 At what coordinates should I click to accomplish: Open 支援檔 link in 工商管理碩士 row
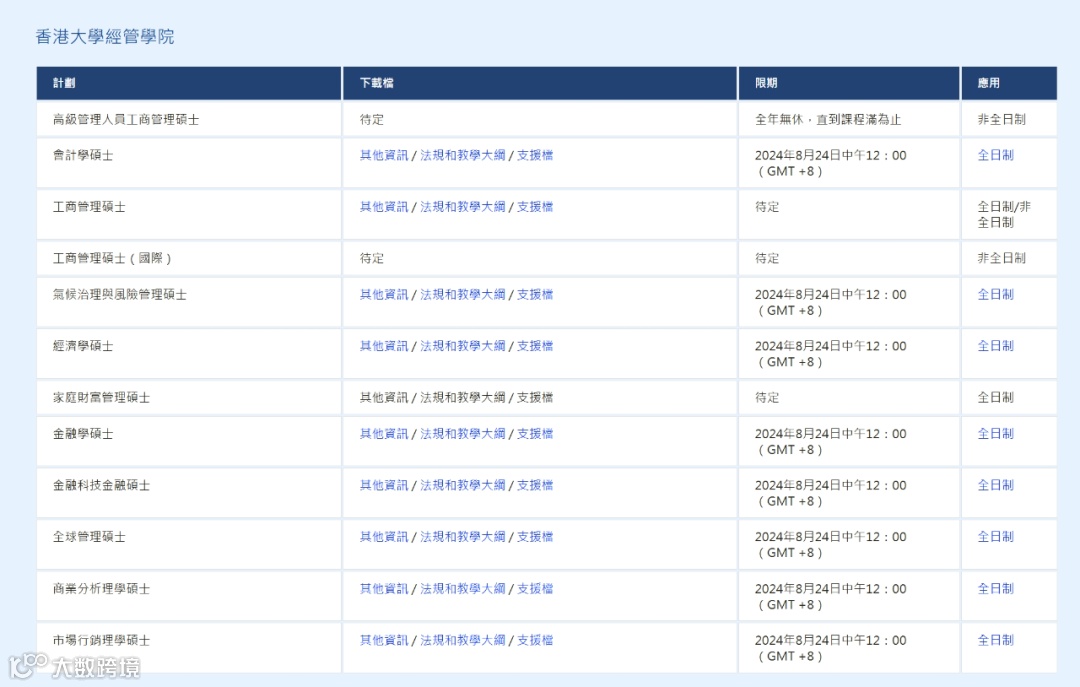[535, 207]
